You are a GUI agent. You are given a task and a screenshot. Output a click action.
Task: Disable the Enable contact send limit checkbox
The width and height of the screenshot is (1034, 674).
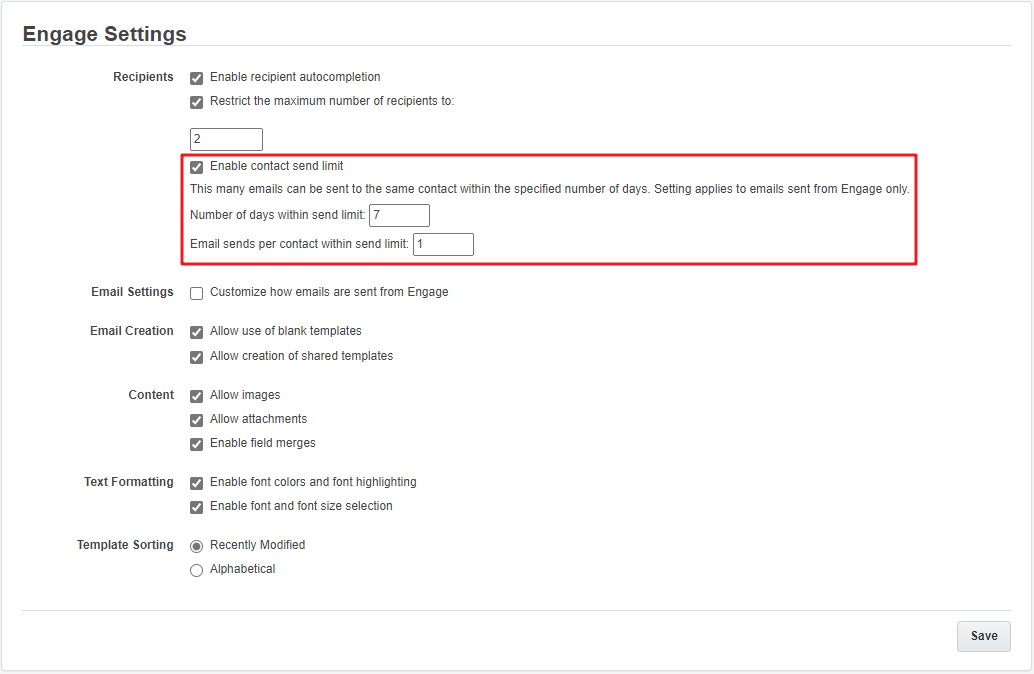[x=197, y=167]
